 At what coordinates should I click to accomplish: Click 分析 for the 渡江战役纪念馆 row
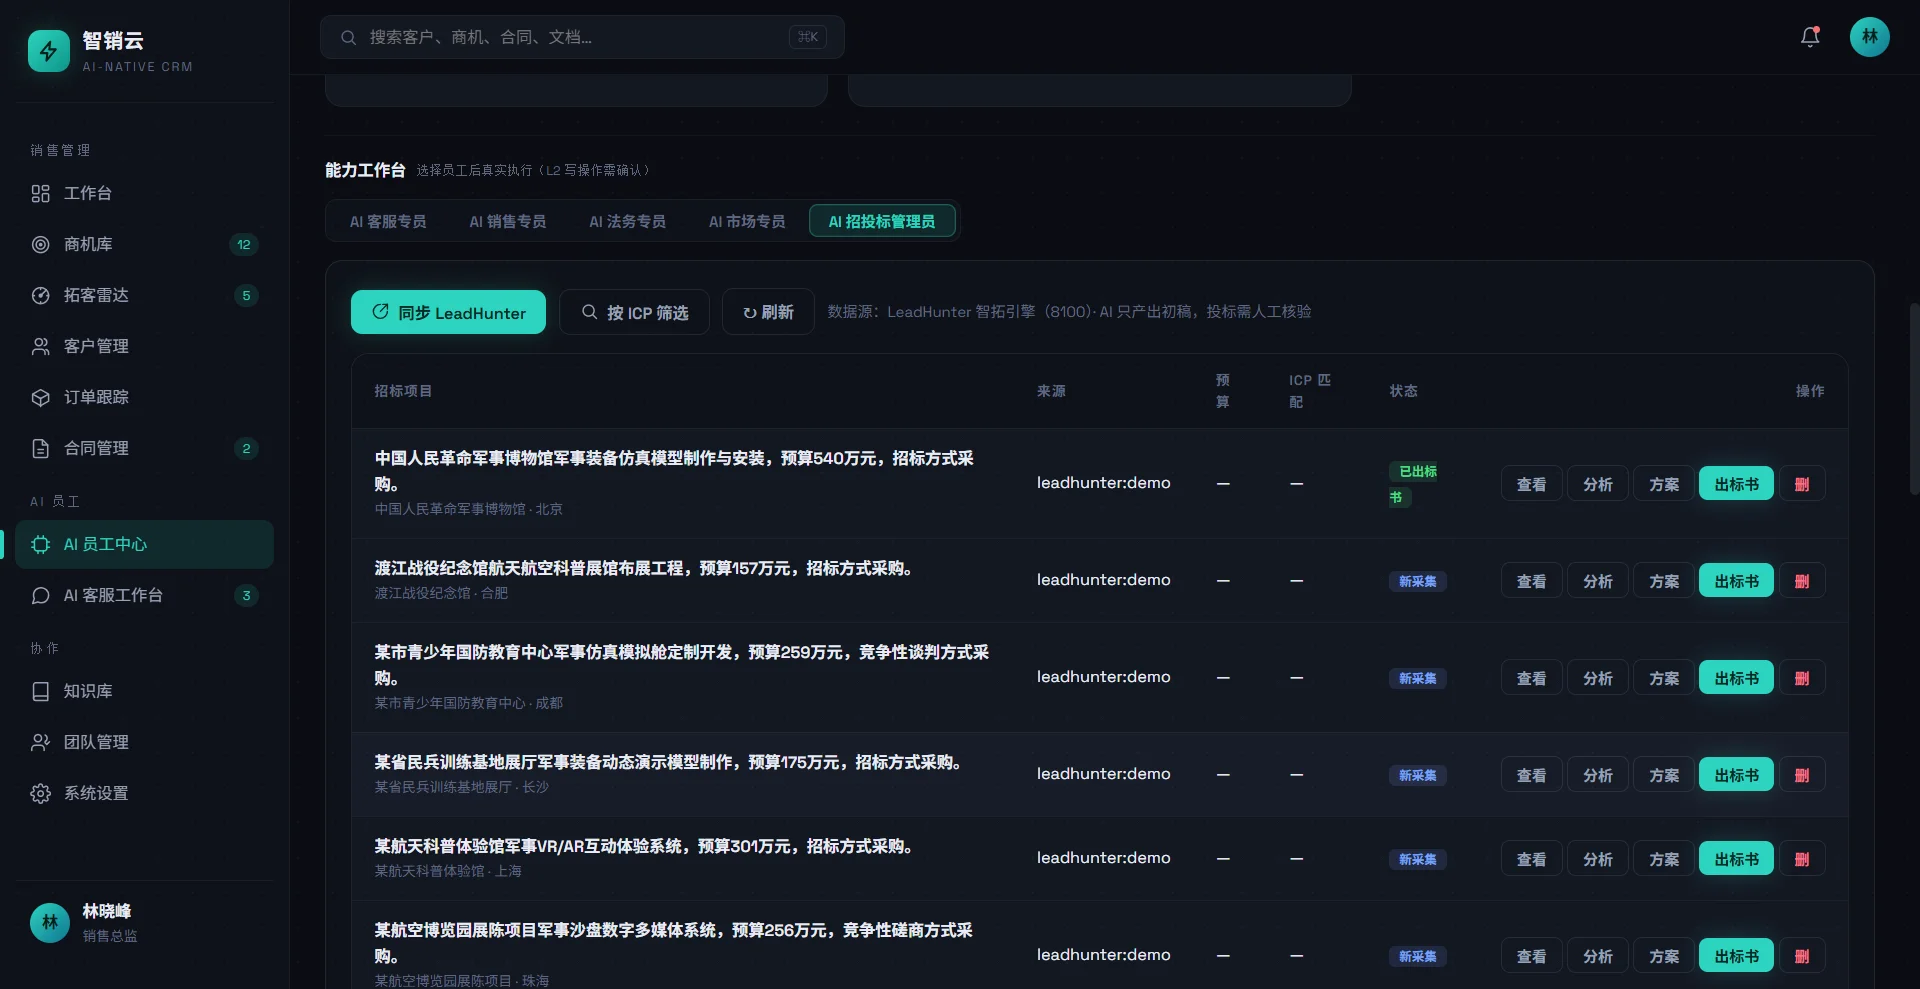point(1597,581)
